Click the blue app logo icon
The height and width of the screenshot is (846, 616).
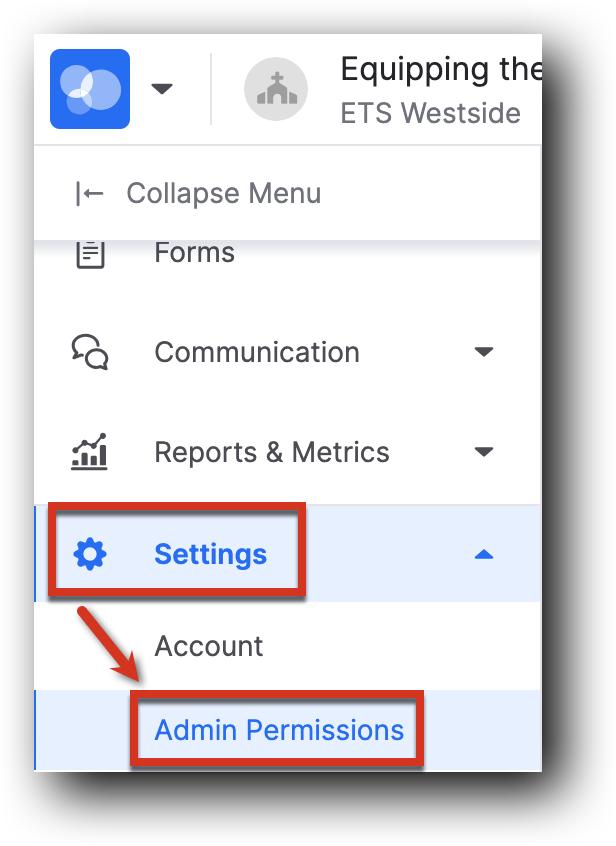(x=89, y=89)
